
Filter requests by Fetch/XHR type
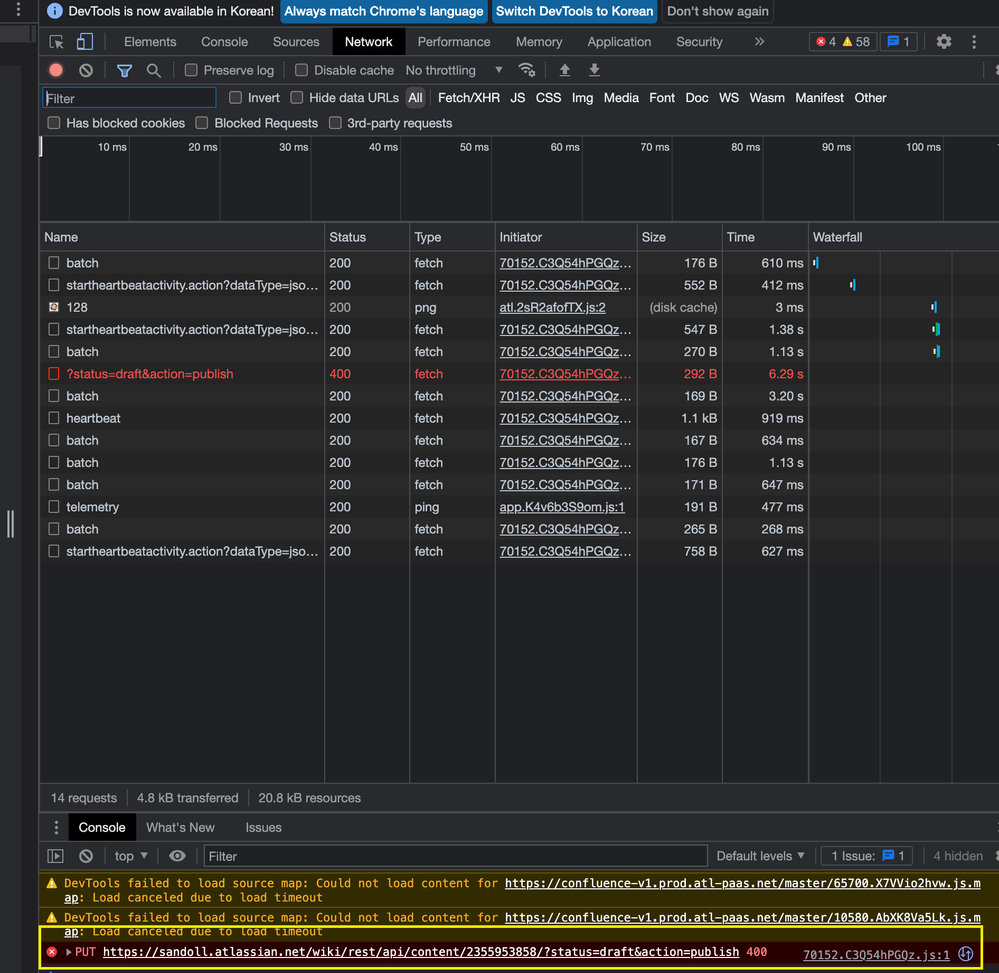(x=468, y=97)
